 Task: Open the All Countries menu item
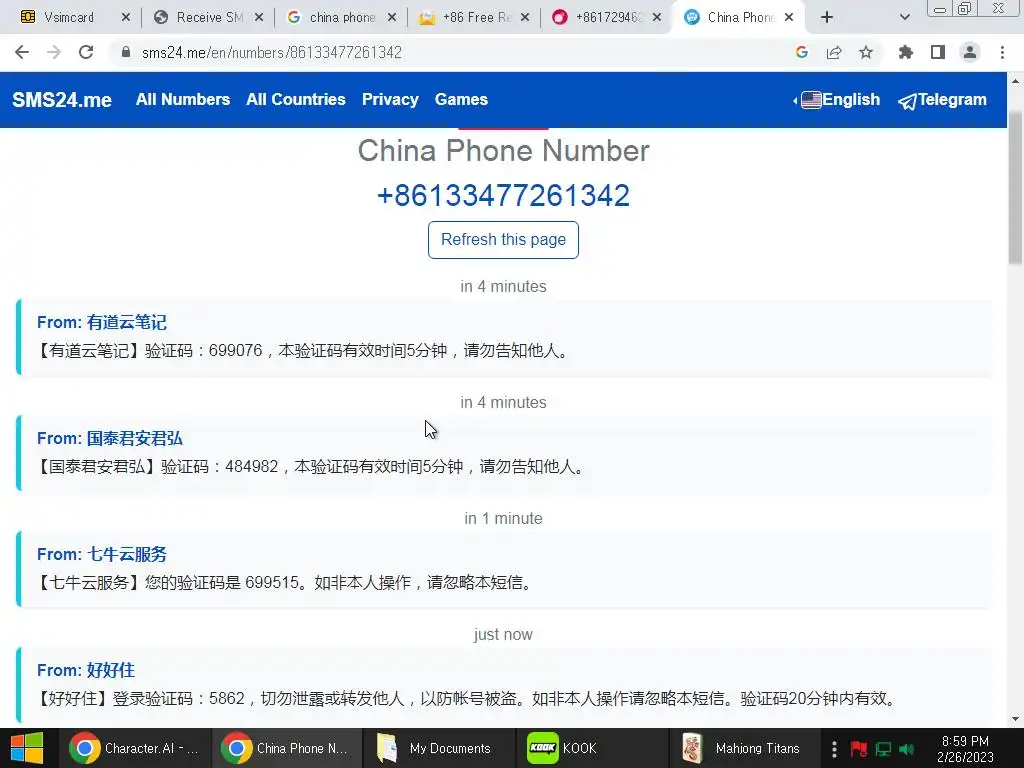pos(296,99)
